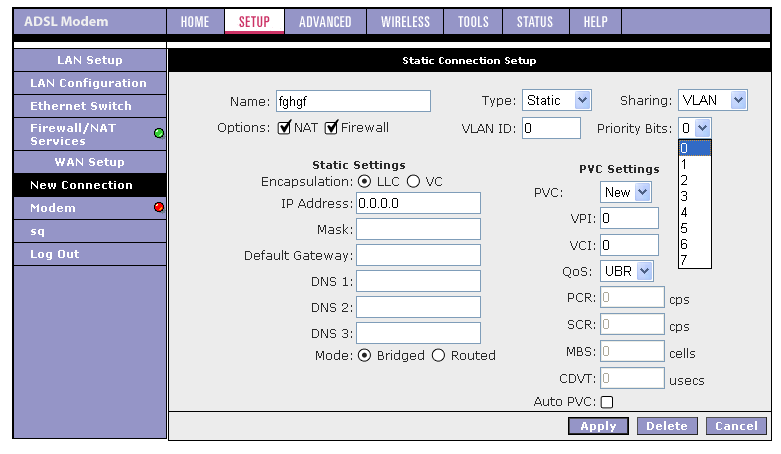Select priority bits value 3 in list
Screen dimensions: 781x454
coord(695,196)
